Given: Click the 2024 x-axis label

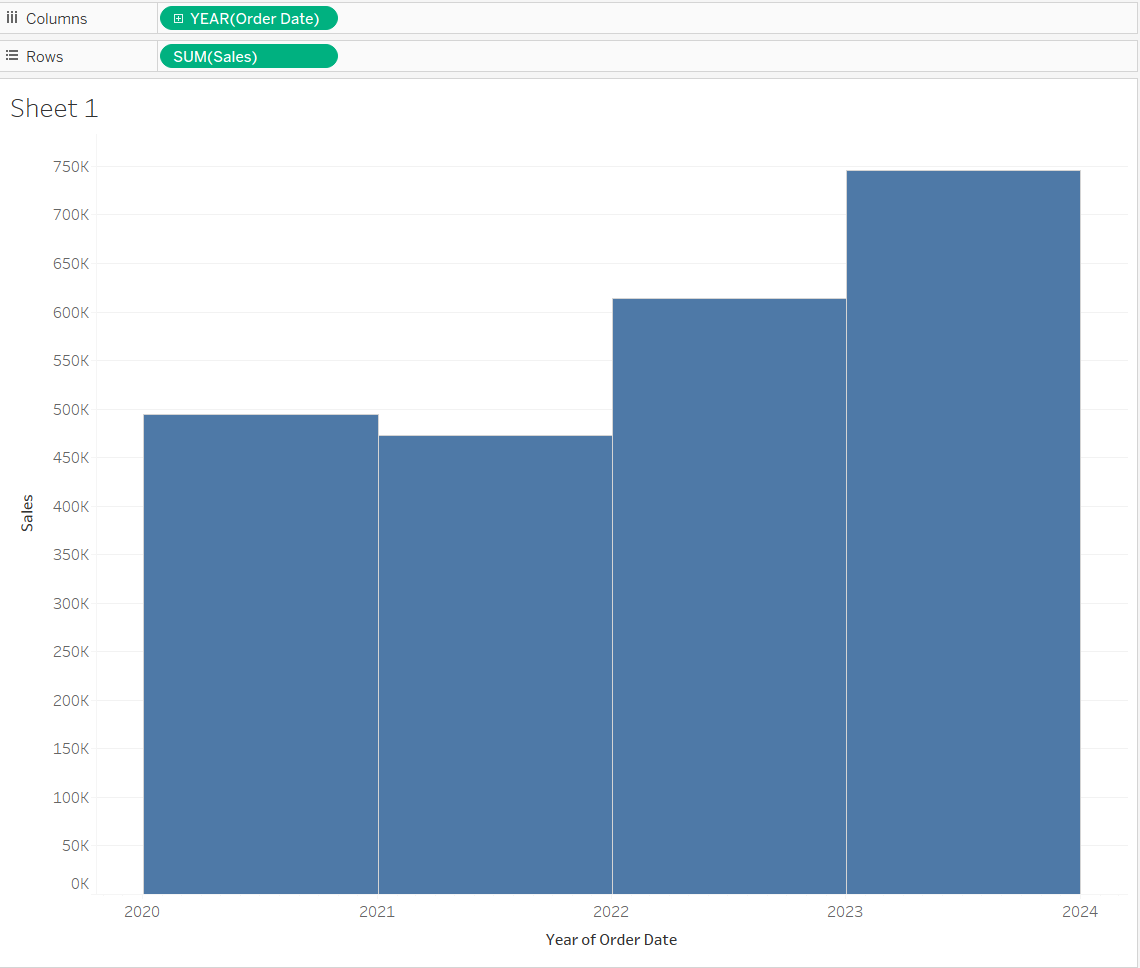Looking at the screenshot, I should [1080, 911].
